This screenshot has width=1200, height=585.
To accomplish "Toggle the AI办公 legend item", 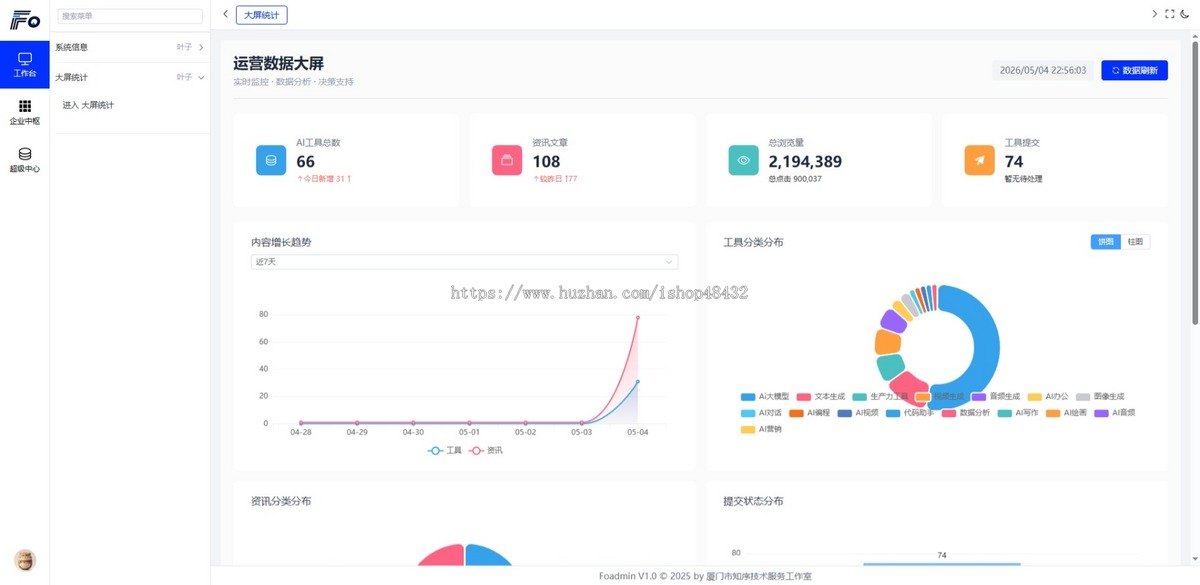I will [x=1048, y=397].
